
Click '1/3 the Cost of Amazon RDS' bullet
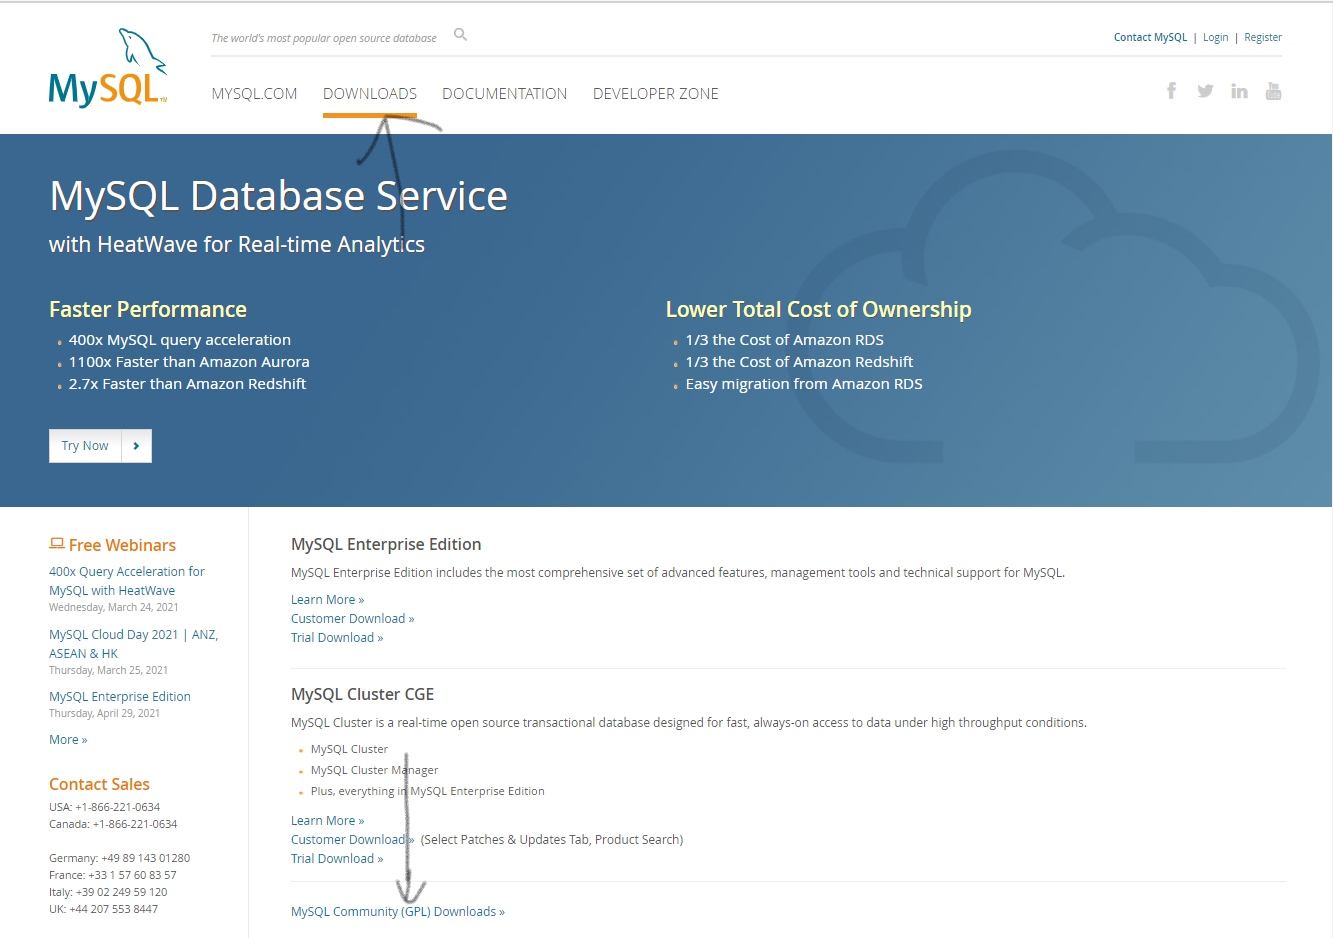point(785,340)
